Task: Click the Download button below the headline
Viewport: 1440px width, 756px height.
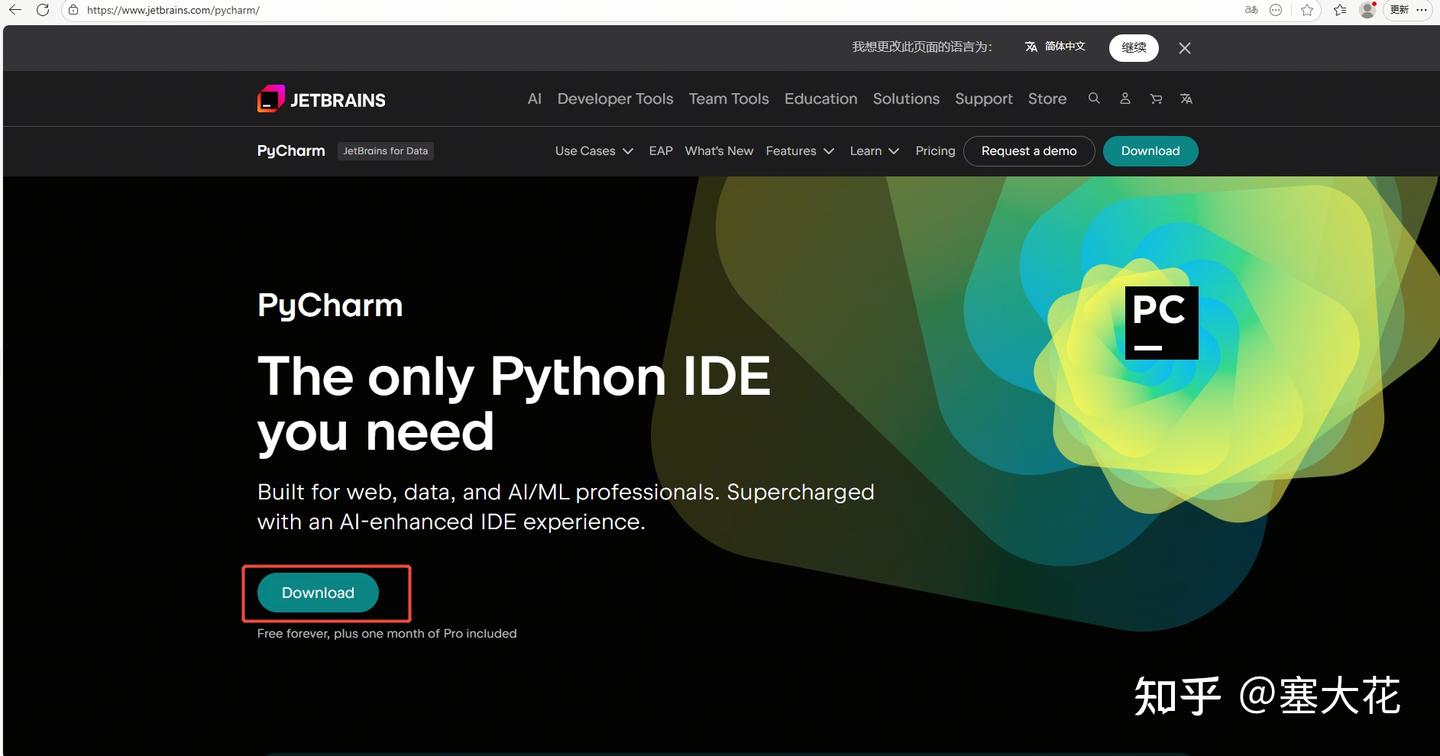Action: pos(318,593)
